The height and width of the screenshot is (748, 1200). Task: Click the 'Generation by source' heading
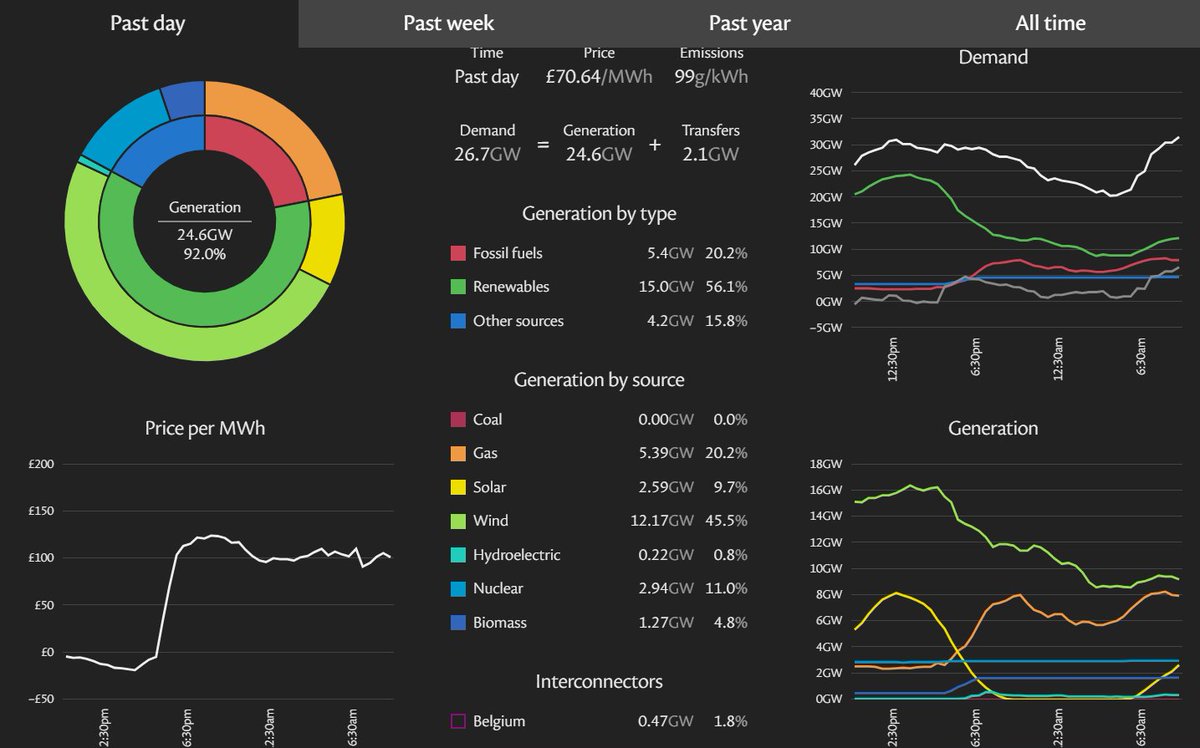599,379
